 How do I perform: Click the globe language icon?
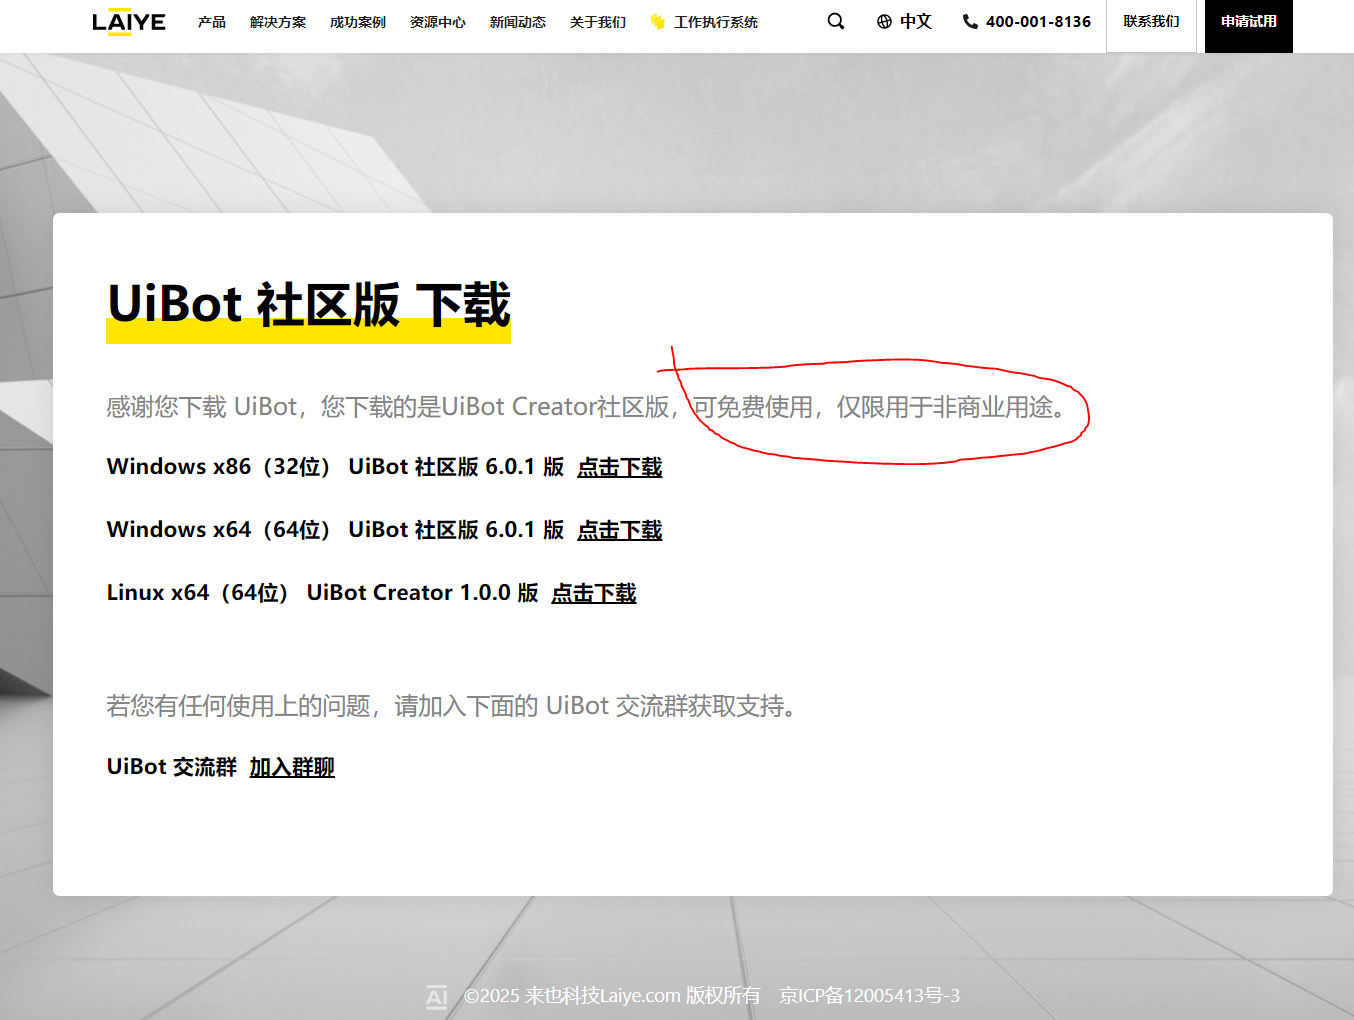click(x=884, y=22)
